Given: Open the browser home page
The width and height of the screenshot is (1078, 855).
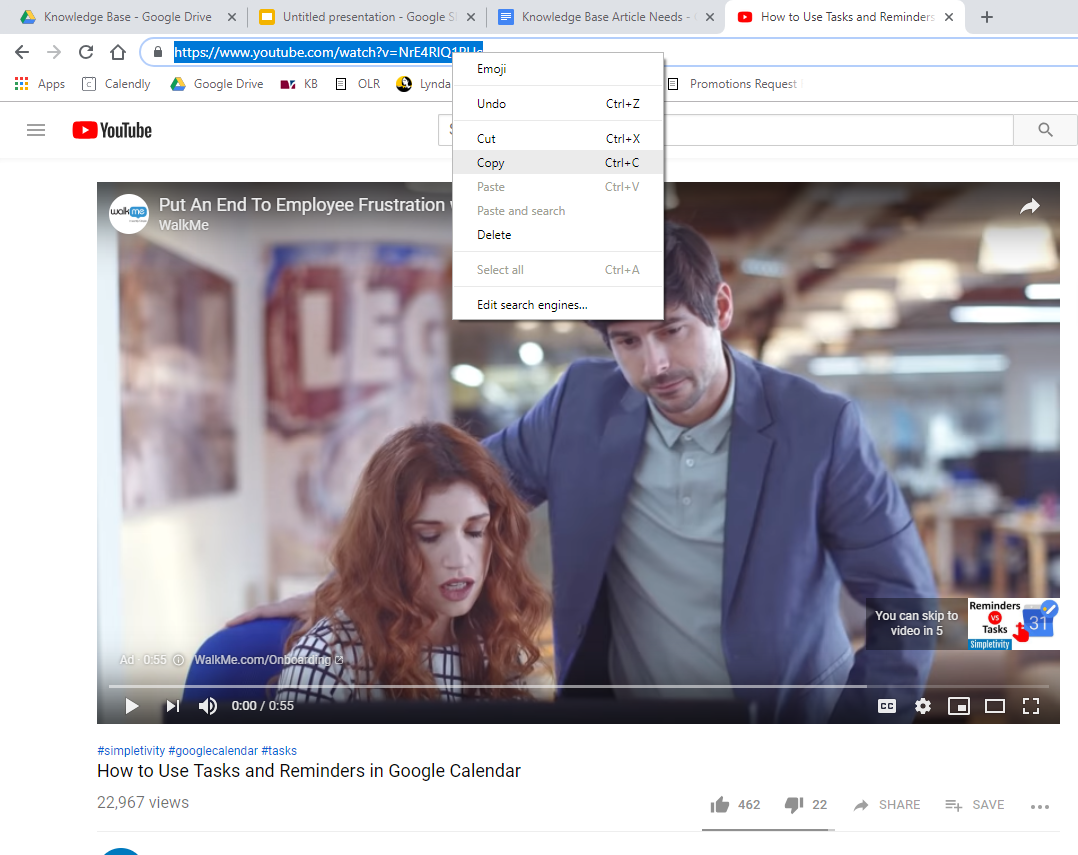Looking at the screenshot, I should [118, 52].
